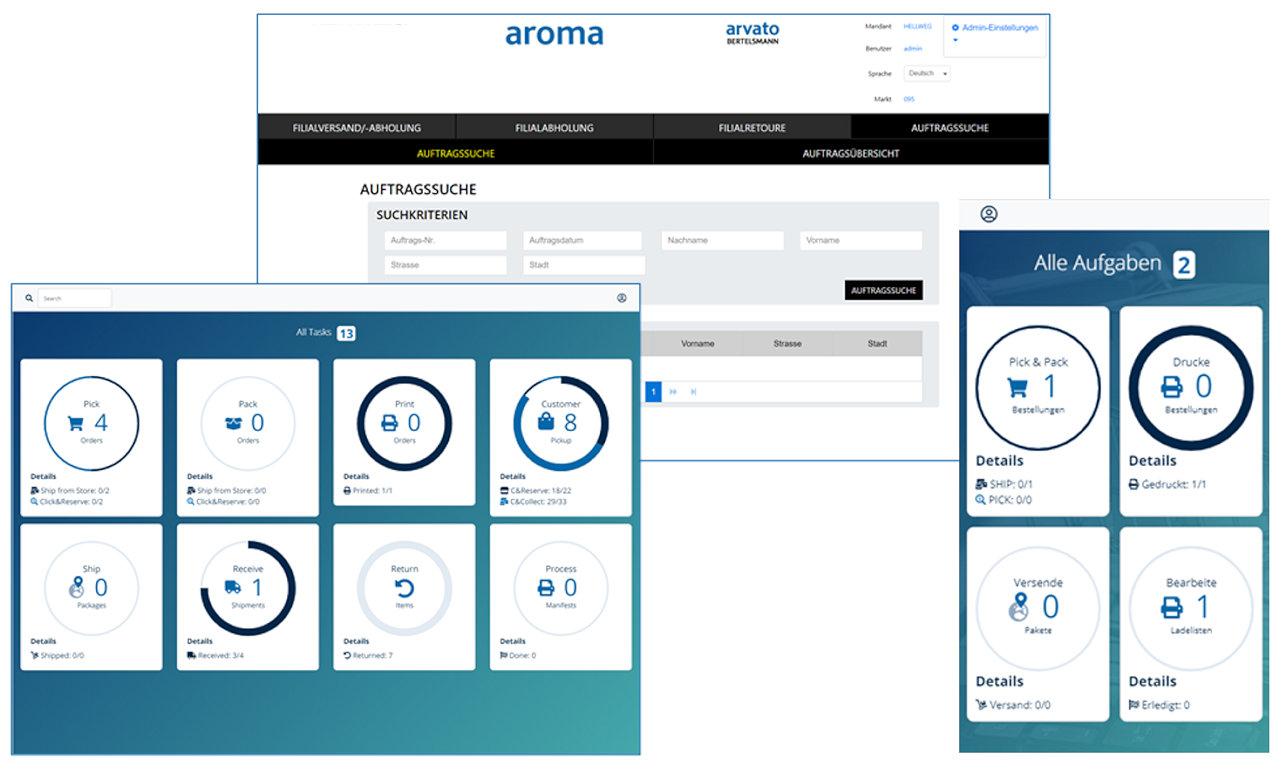Viewport: 1280px width, 766px height.
Task: Click the truck icon beside SHIP: 0/1
Action: [981, 484]
